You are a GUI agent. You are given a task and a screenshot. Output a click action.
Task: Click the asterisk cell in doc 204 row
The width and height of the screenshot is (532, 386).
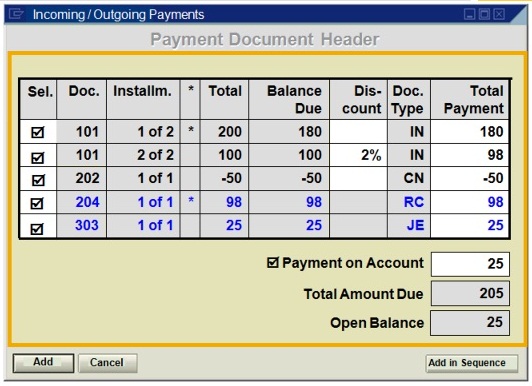(x=190, y=202)
